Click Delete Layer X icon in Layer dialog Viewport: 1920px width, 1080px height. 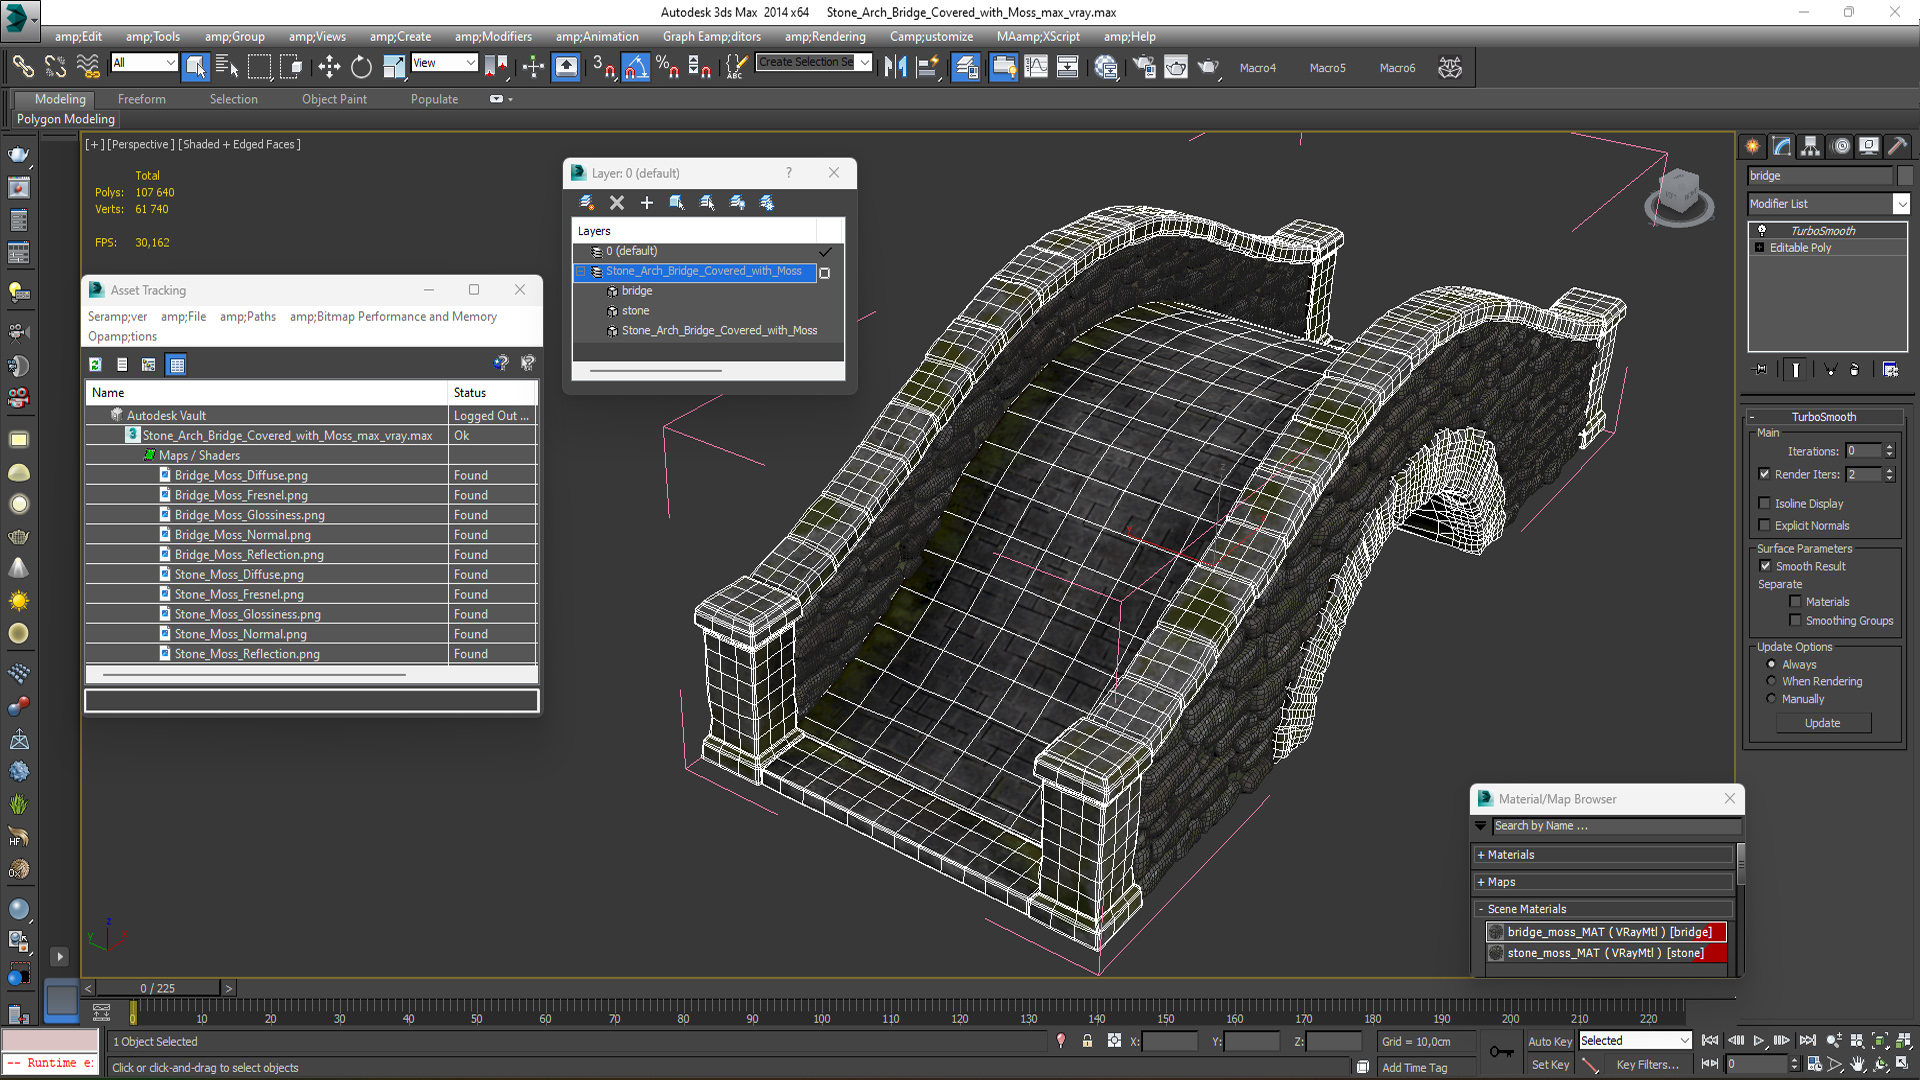point(617,202)
